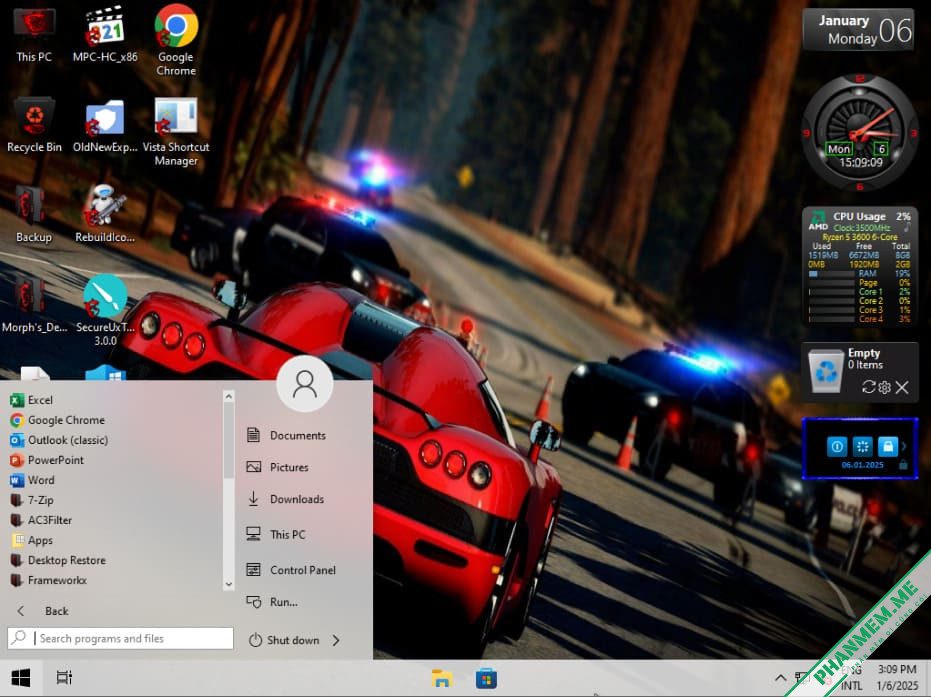Open Task View on the taskbar

coord(64,677)
